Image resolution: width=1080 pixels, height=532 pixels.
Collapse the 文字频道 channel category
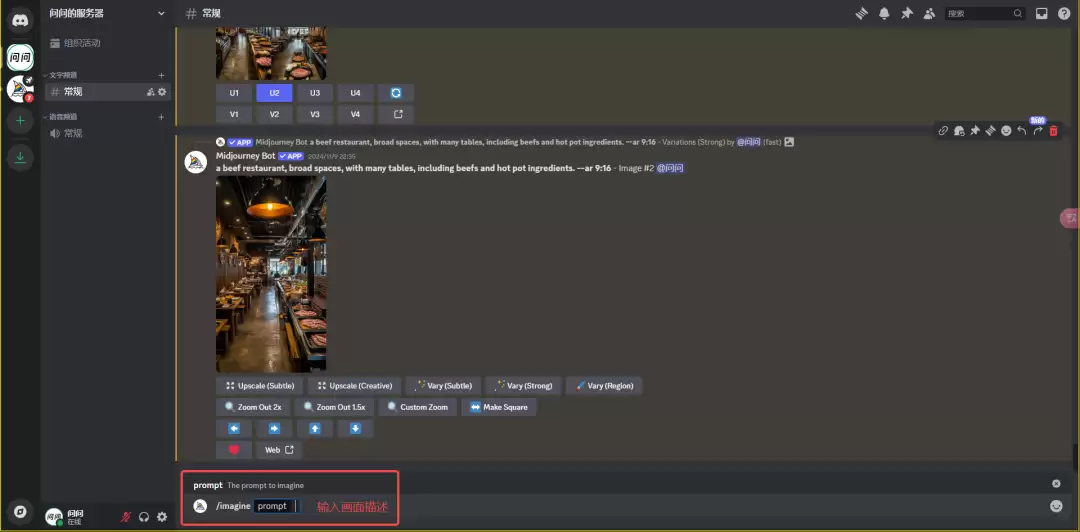63,75
